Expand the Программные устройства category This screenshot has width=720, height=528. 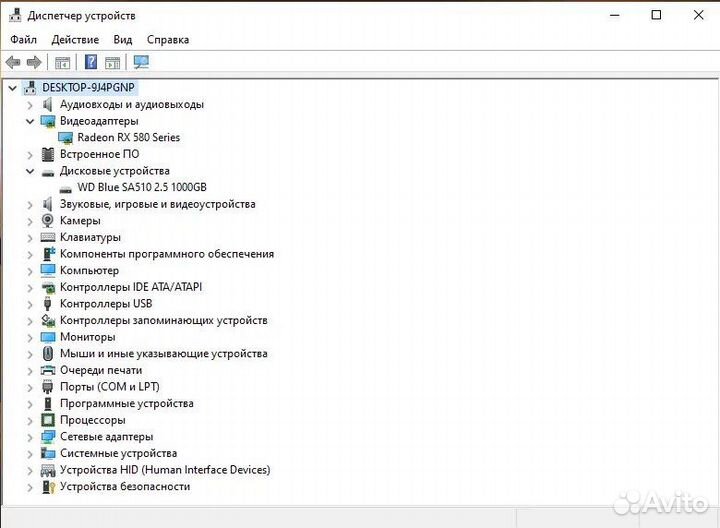30,404
